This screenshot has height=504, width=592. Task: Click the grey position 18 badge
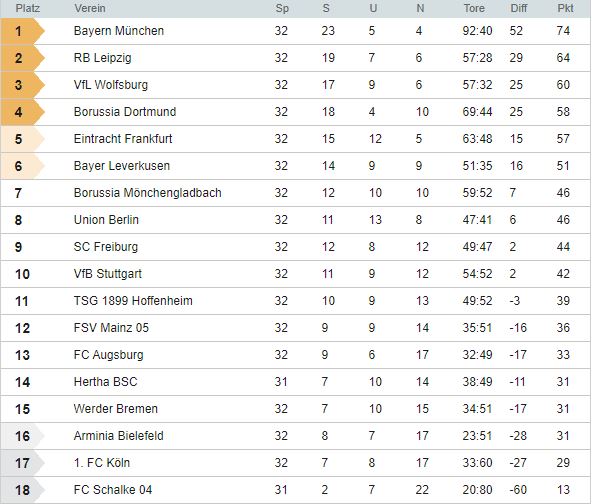(x=23, y=490)
